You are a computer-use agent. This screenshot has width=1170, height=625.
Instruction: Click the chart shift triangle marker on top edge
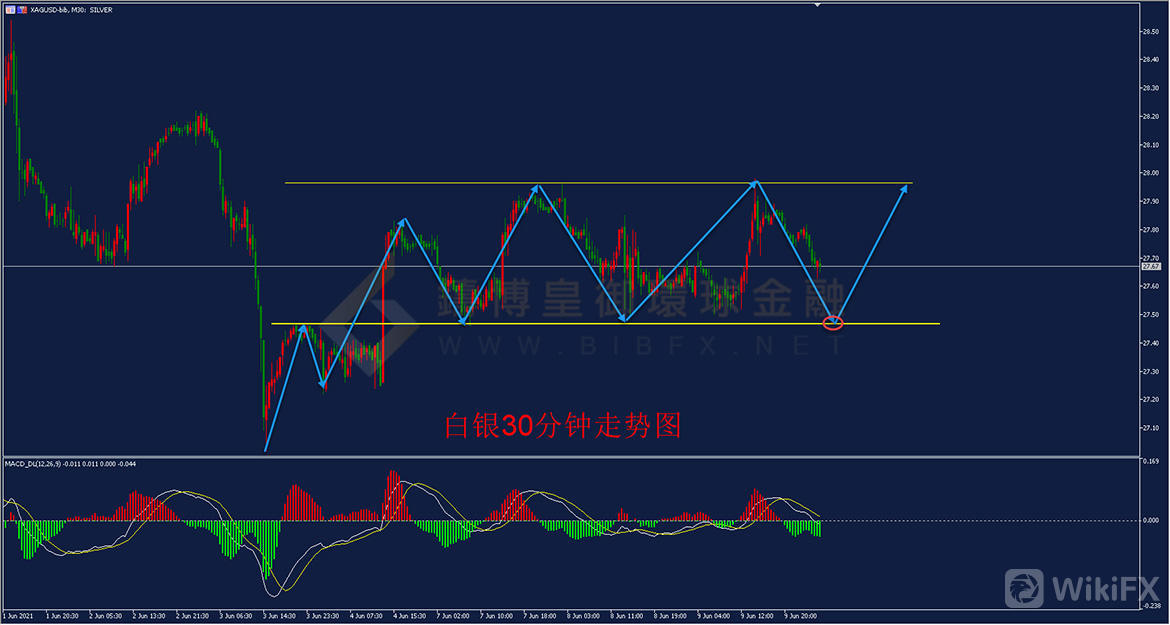[817, 6]
